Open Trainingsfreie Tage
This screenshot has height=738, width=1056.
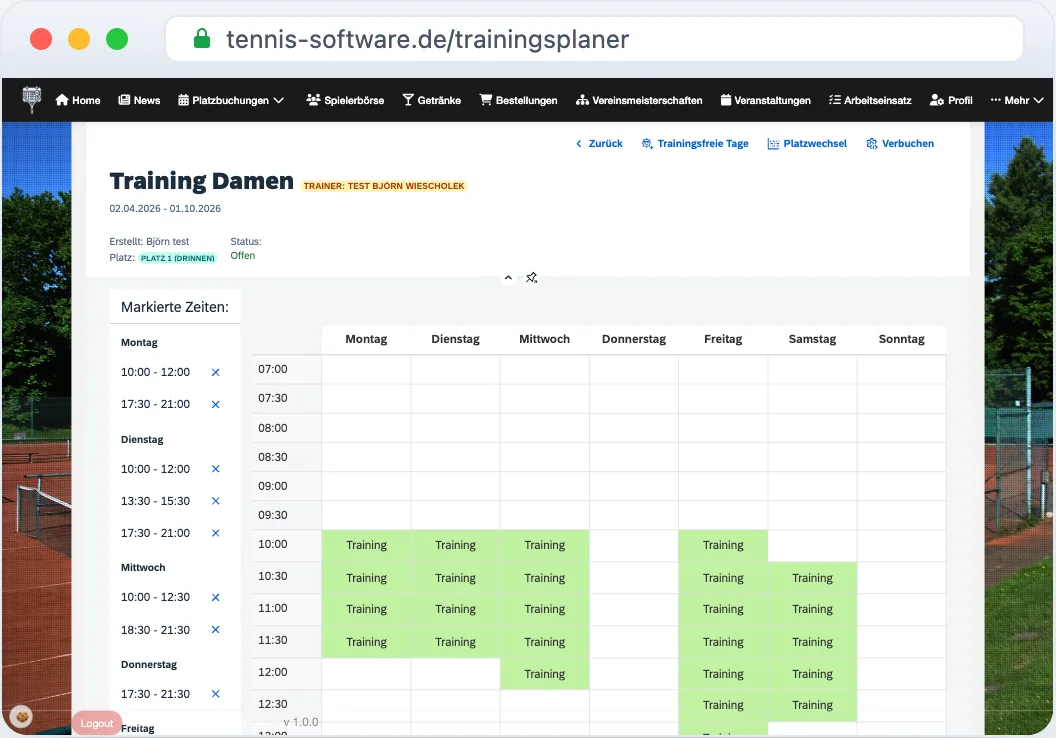tap(695, 143)
